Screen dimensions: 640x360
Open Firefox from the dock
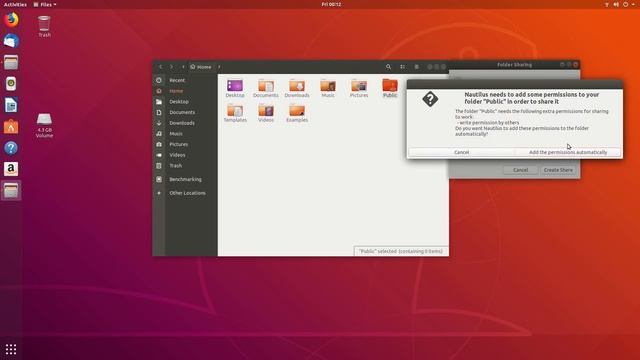tap(11, 20)
